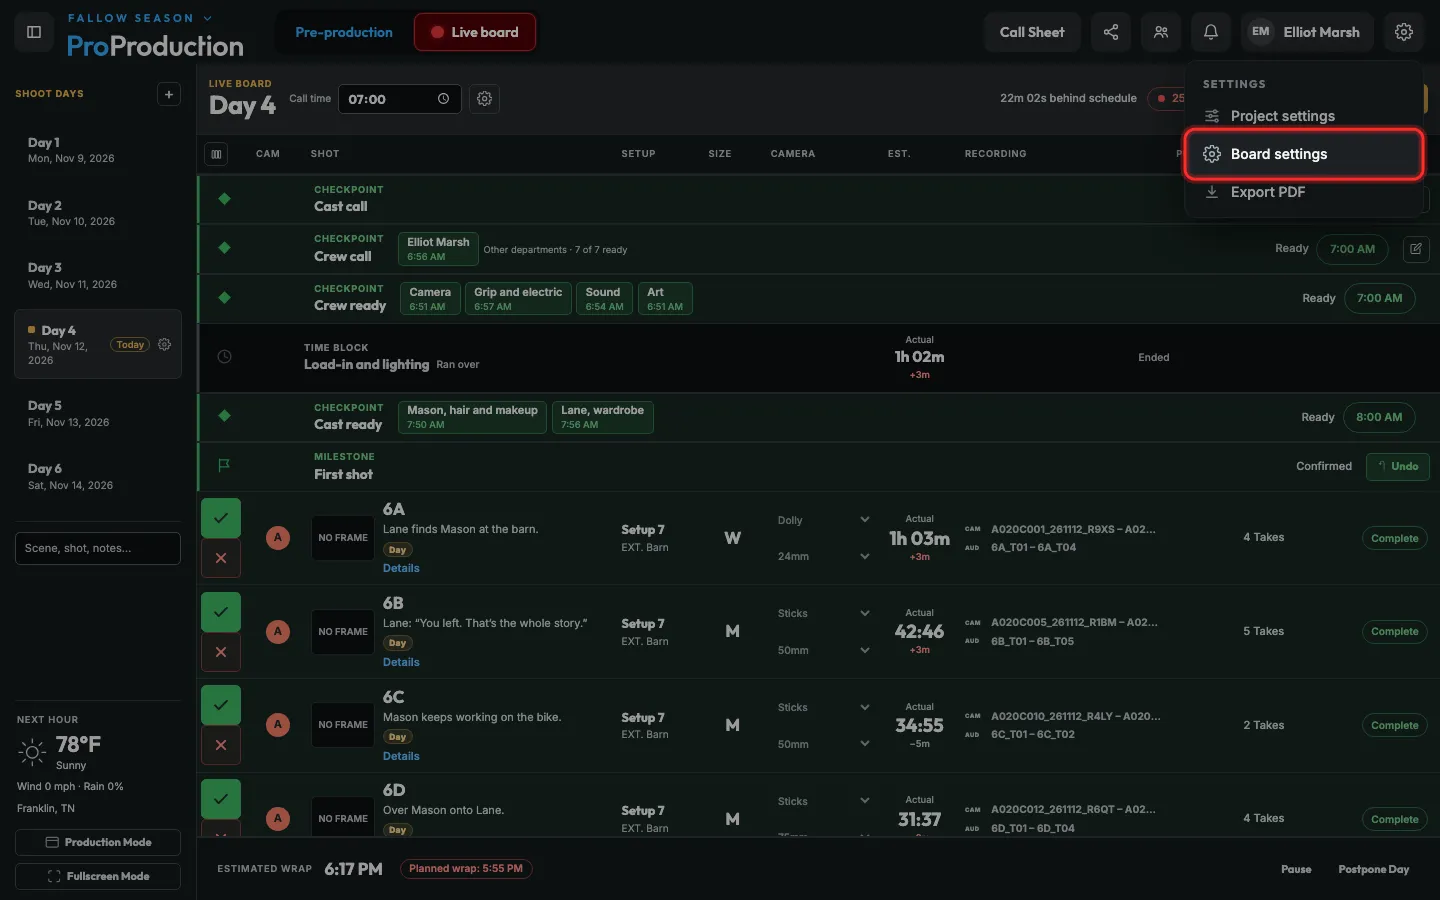Click the call time input field
The width and height of the screenshot is (1440, 900).
pyautogui.click(x=400, y=99)
